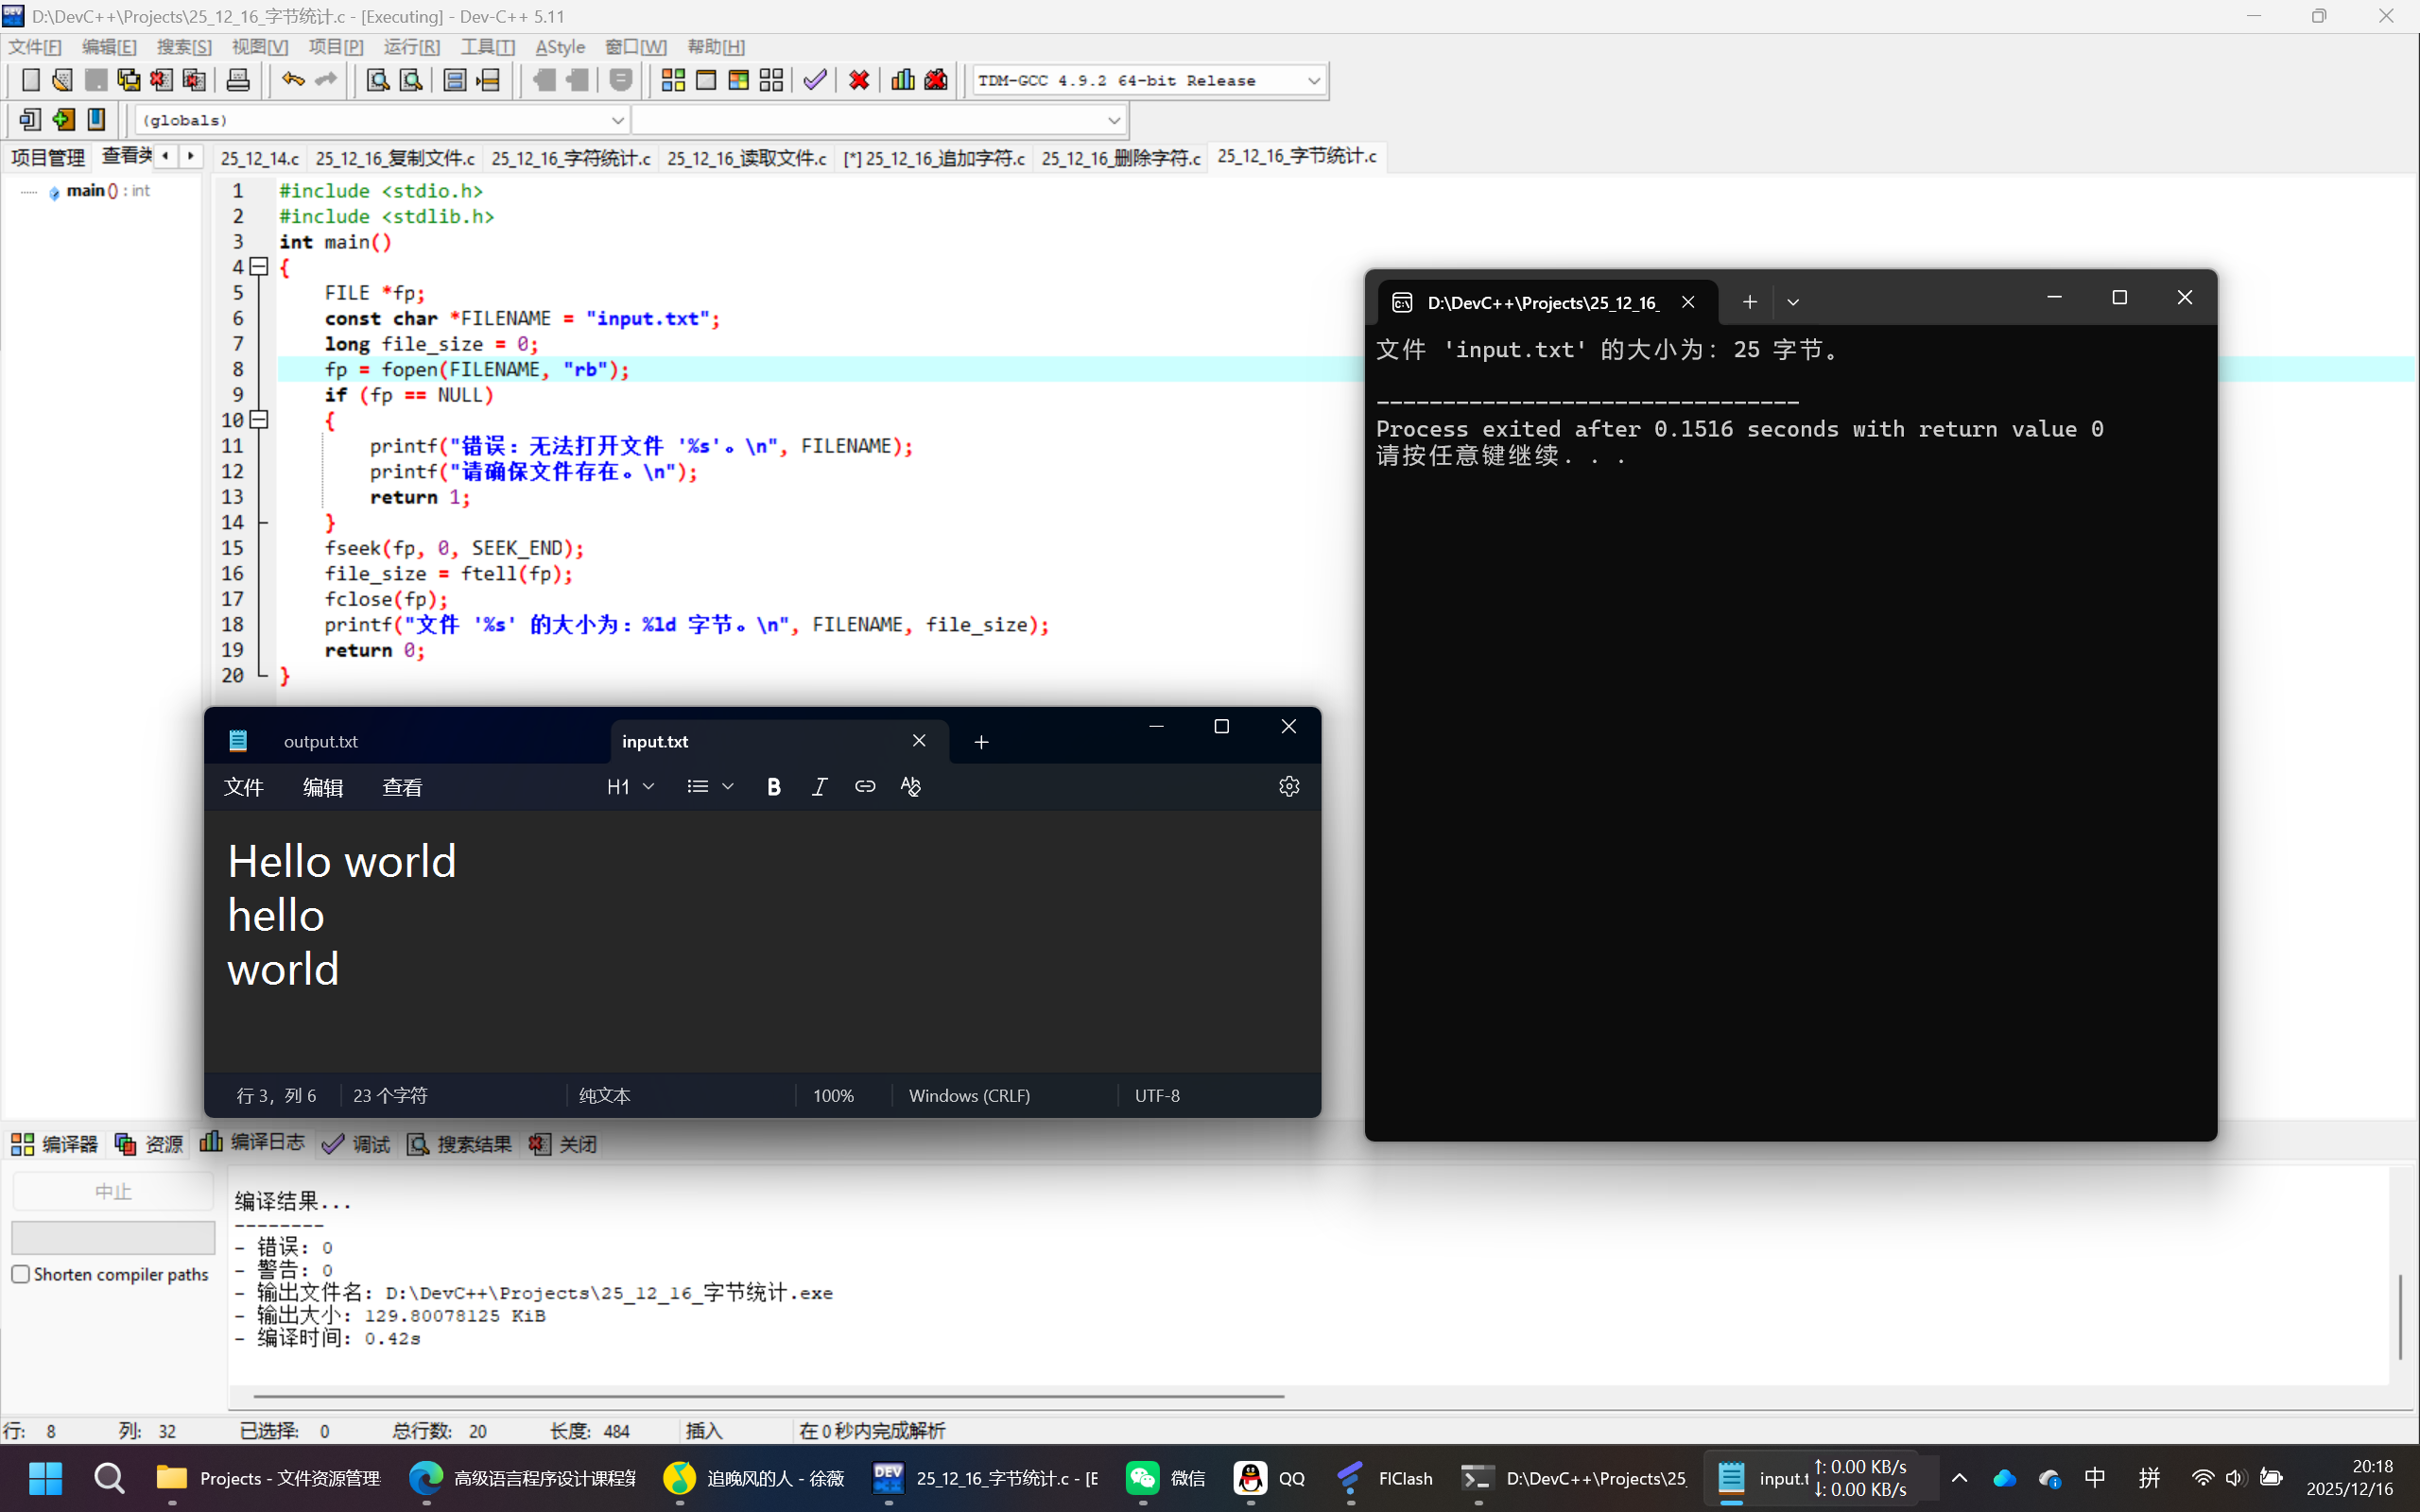Open the TDM-GCC compiler selection dropdown
2420x1512 pixels.
tap(1313, 81)
